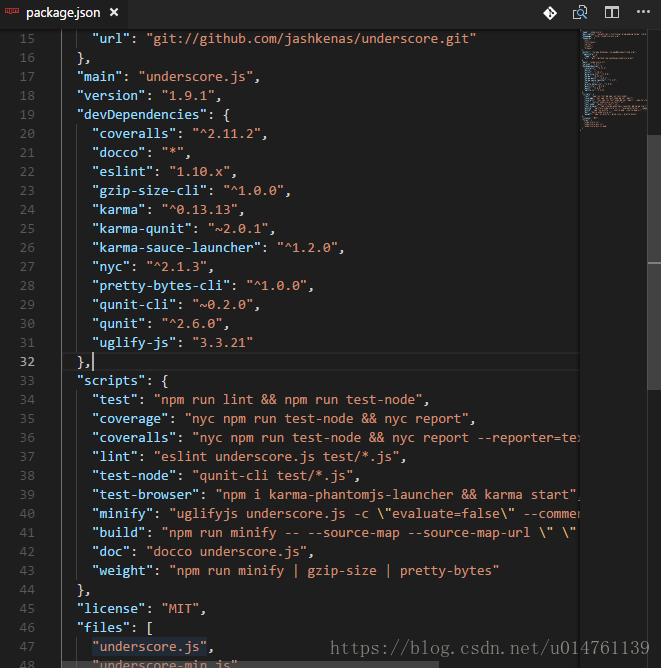
Task: Click the "coveralls" script key on line 36
Action: [x=134, y=438]
